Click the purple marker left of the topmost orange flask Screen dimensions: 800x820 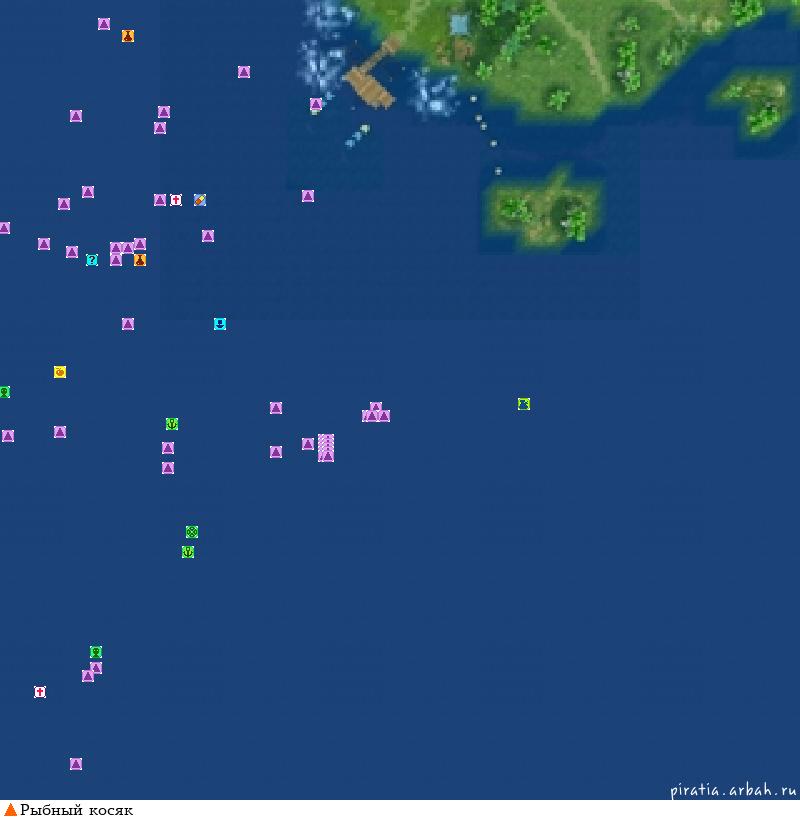[x=104, y=24]
